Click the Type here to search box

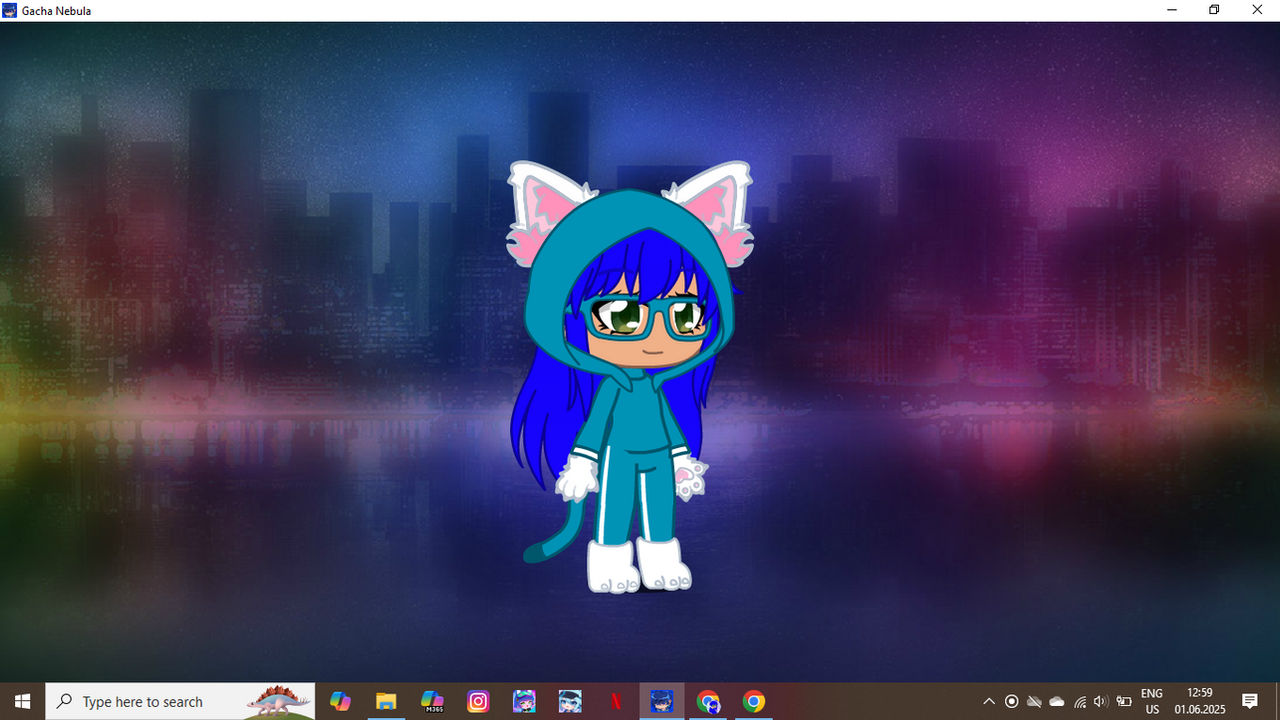point(180,701)
